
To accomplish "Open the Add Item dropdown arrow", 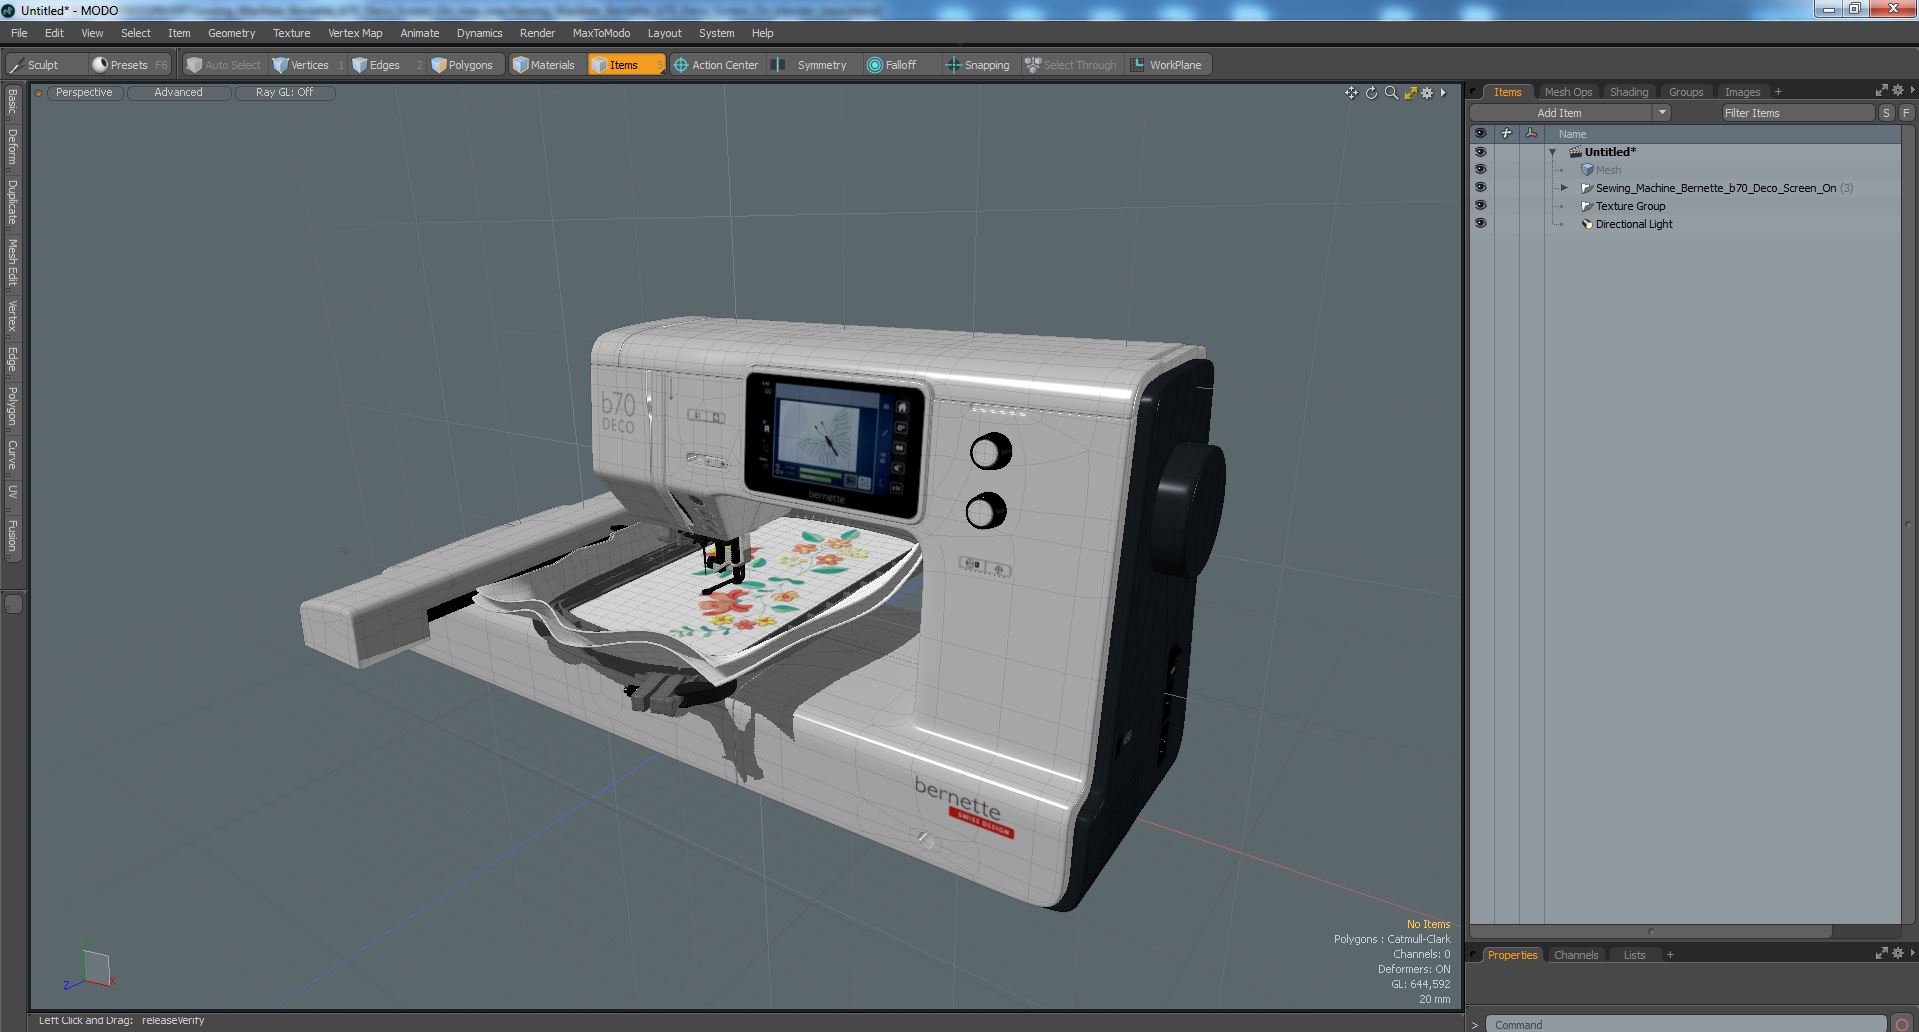I will (x=1662, y=113).
